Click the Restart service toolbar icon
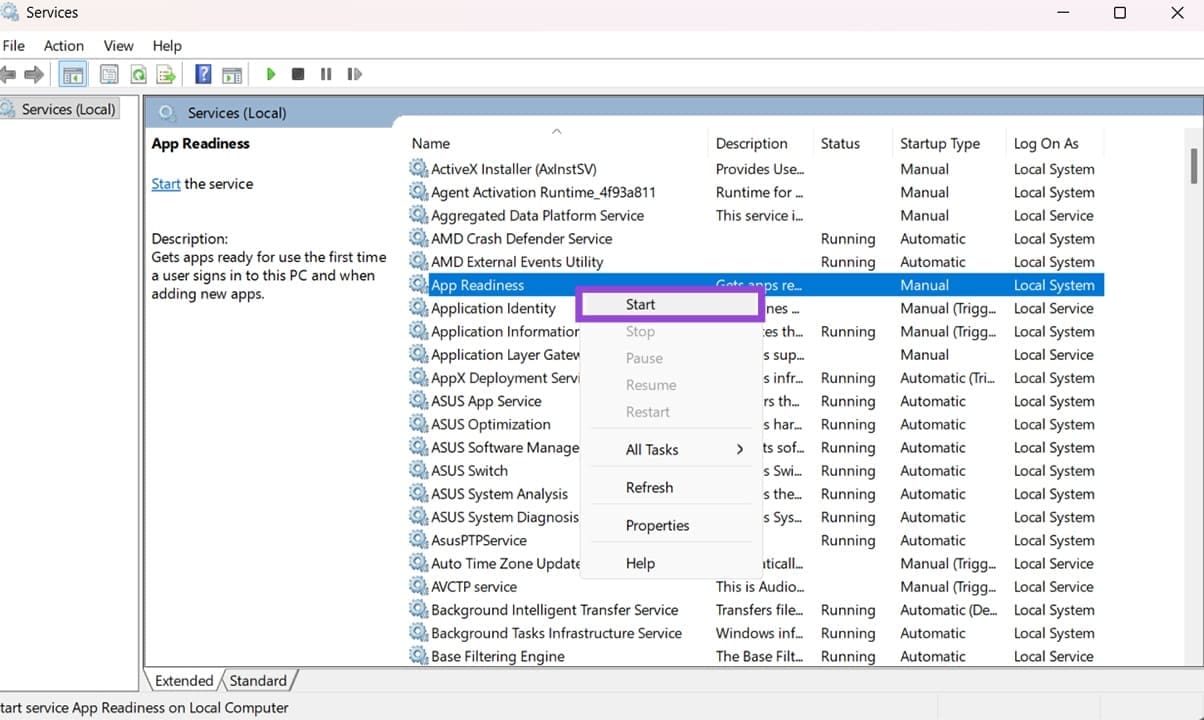 point(353,74)
